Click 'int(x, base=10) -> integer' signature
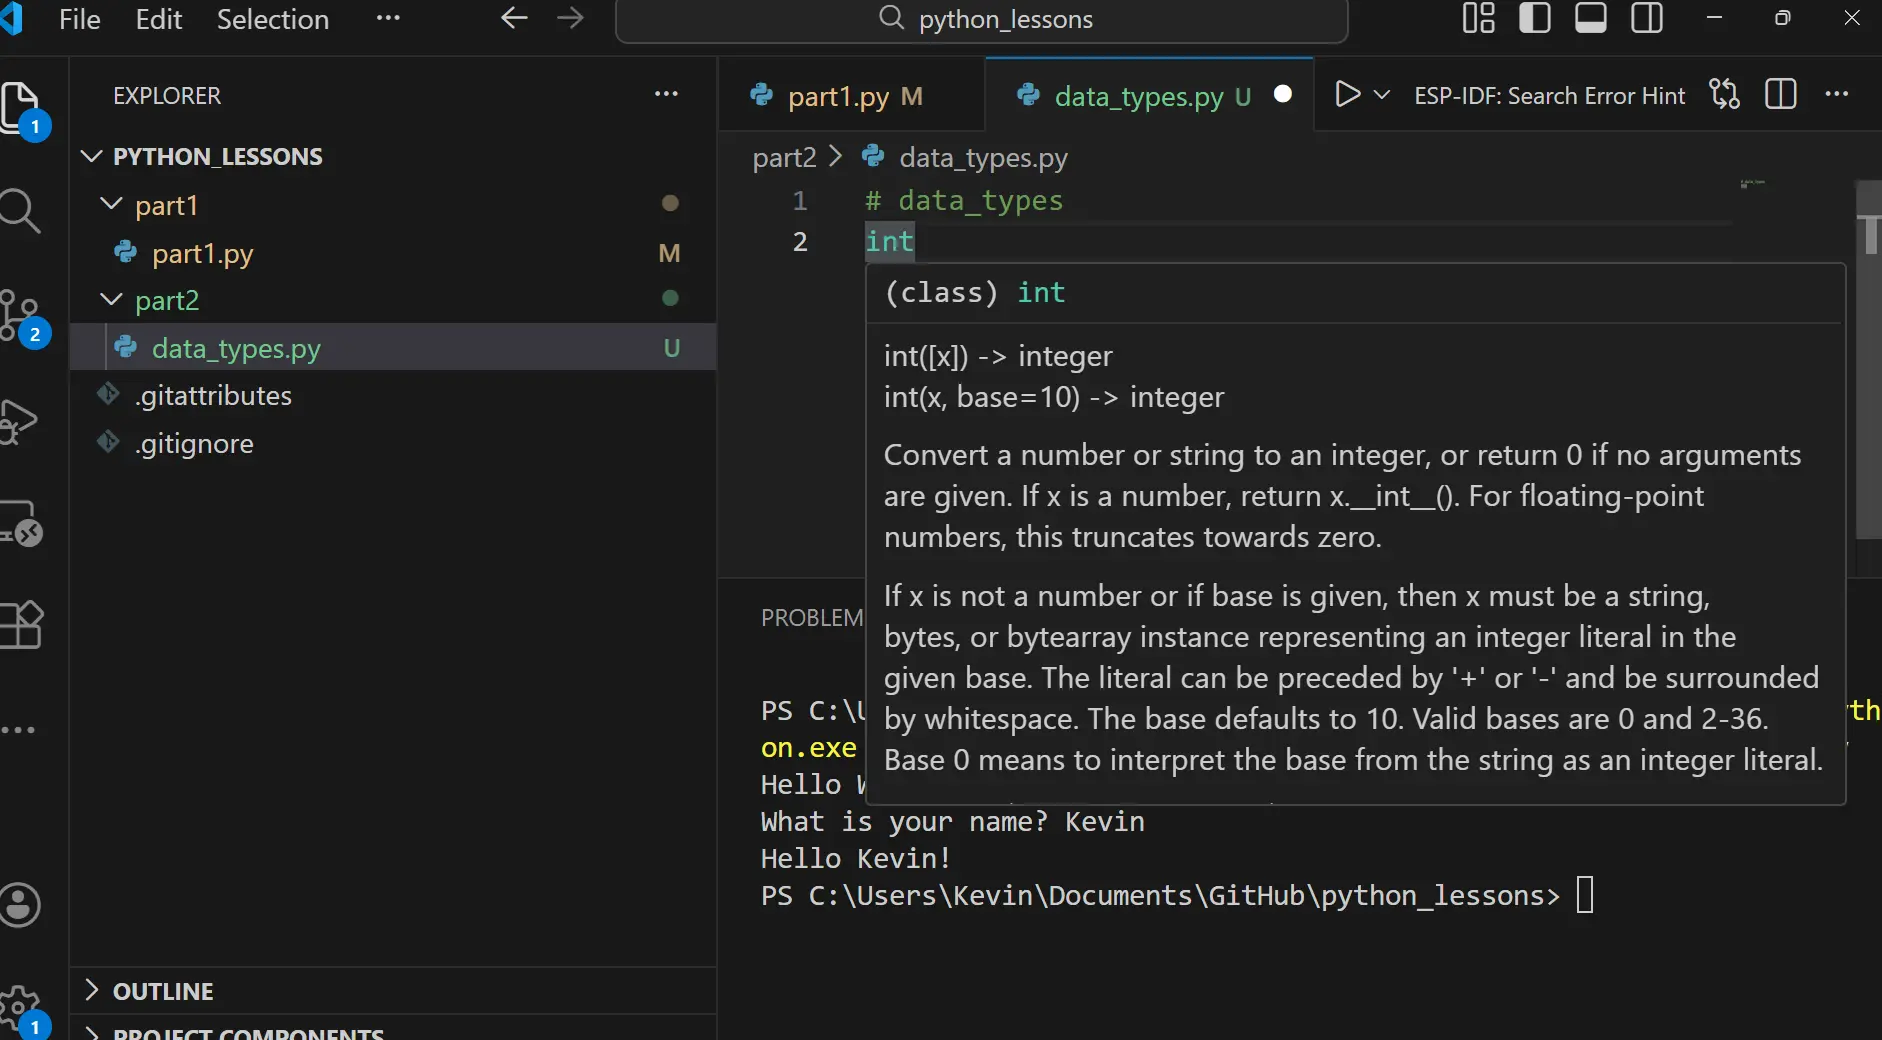The image size is (1882, 1040). coord(1054,398)
